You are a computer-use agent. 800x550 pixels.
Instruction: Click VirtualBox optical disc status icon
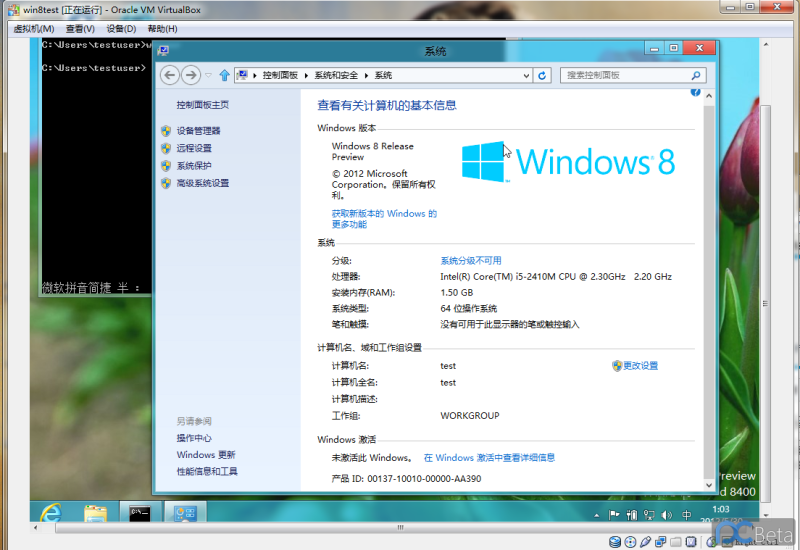(x=631, y=542)
